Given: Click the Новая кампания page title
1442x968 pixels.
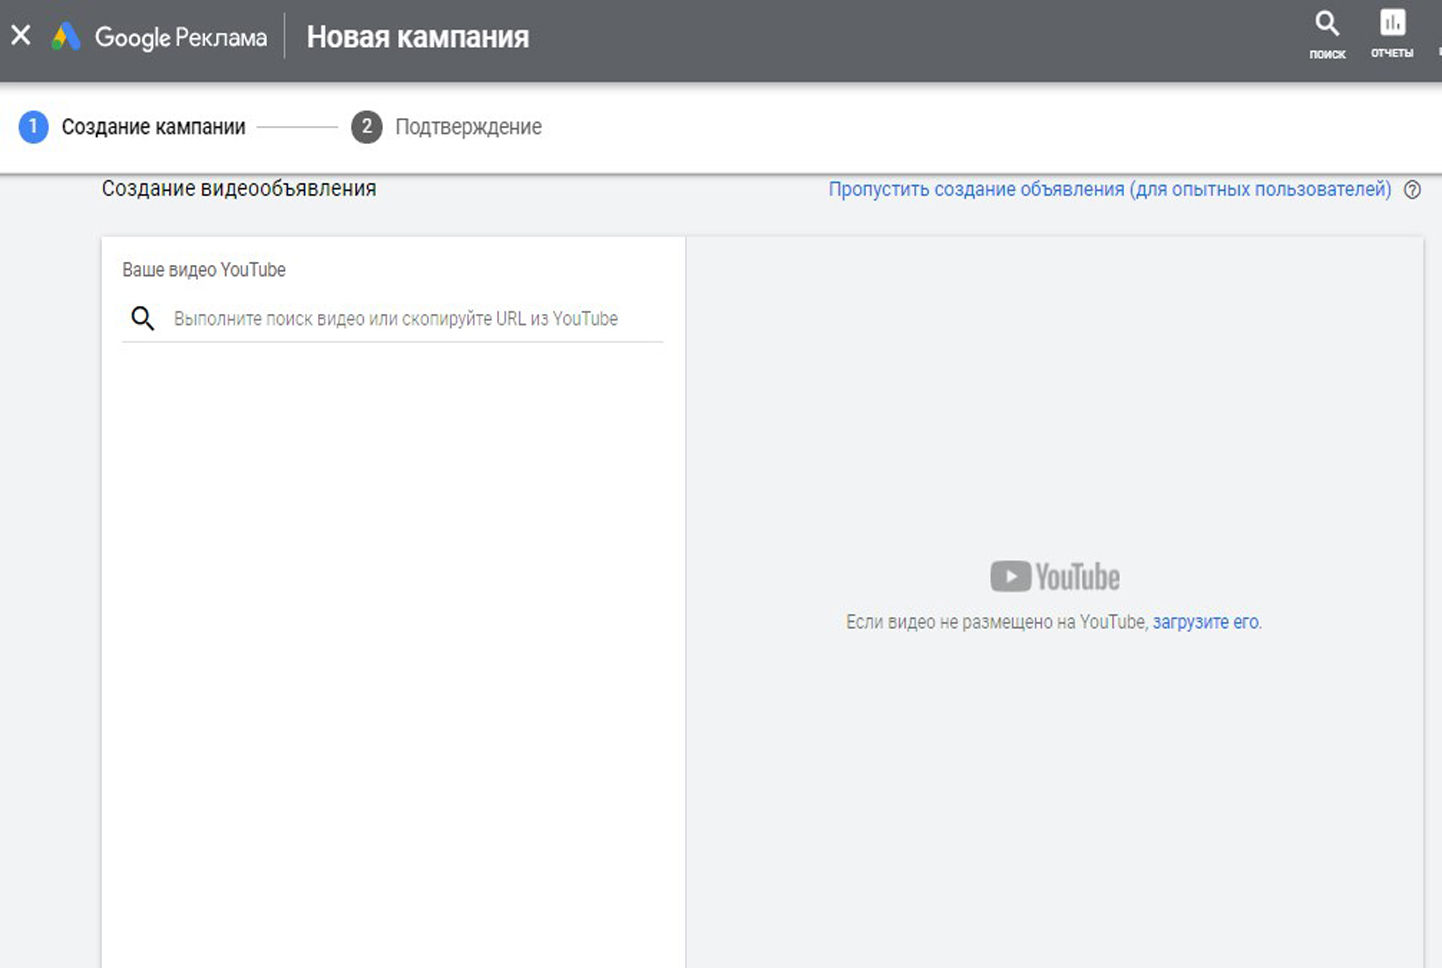Looking at the screenshot, I should point(417,37).
